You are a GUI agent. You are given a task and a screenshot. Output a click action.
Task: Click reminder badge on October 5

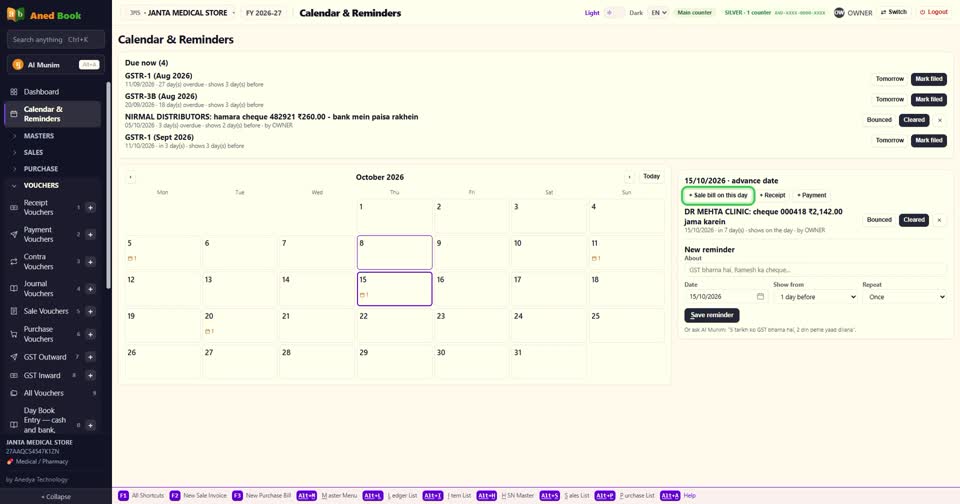[132, 258]
